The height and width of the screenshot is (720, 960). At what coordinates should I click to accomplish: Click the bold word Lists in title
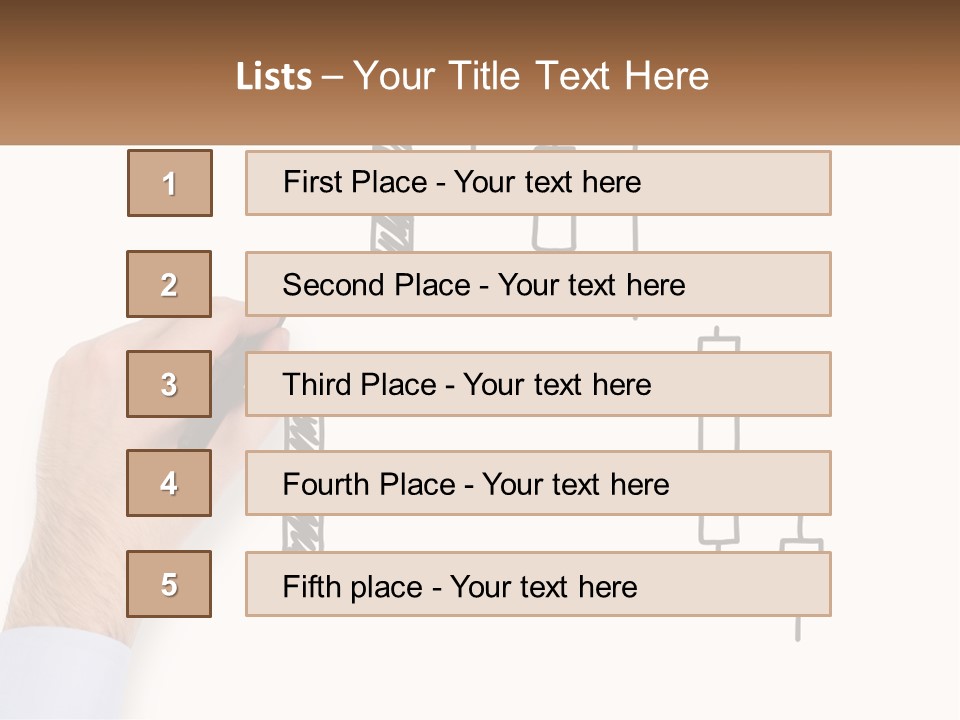pos(274,76)
